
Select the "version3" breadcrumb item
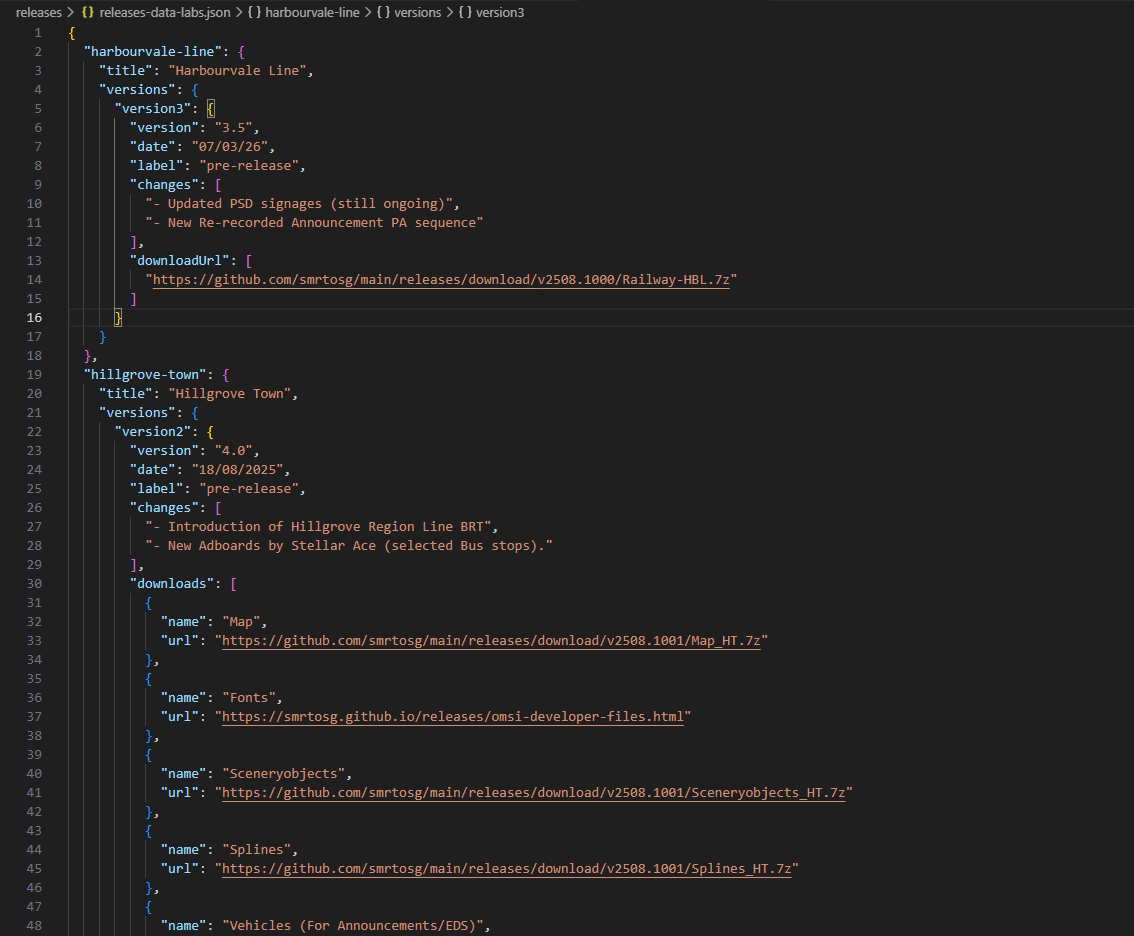[500, 13]
